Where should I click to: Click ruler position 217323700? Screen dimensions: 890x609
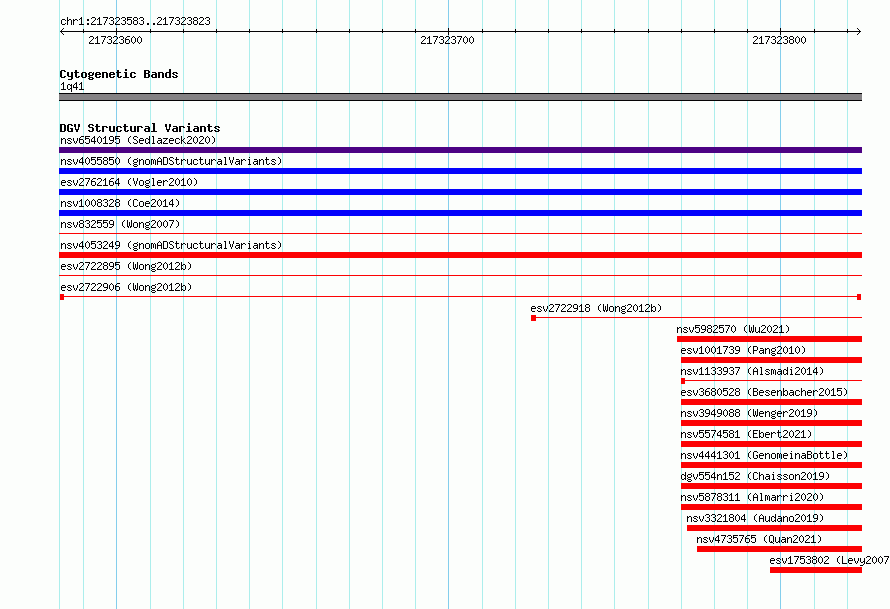(447, 40)
